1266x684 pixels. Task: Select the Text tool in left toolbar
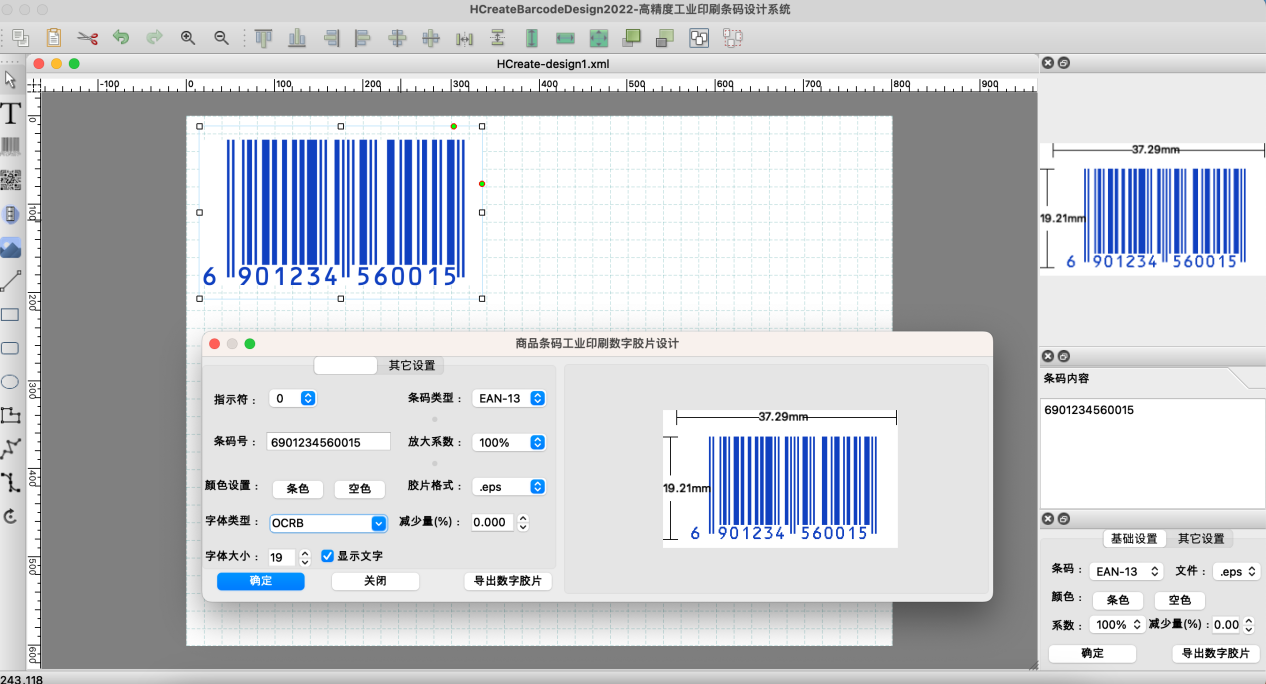11,113
